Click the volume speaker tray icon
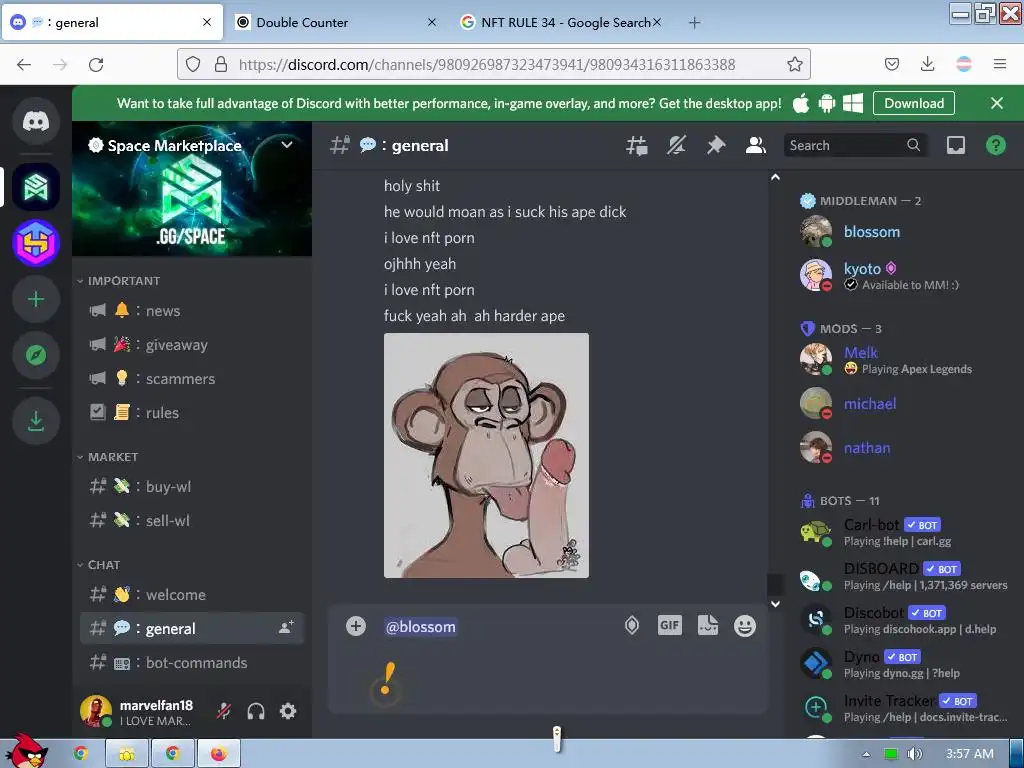1024x768 pixels. (914, 754)
